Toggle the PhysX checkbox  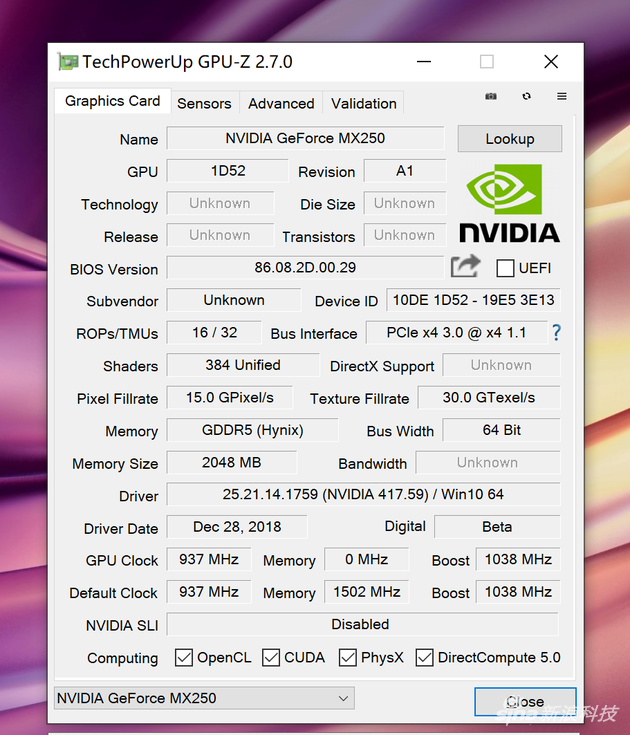[347, 657]
